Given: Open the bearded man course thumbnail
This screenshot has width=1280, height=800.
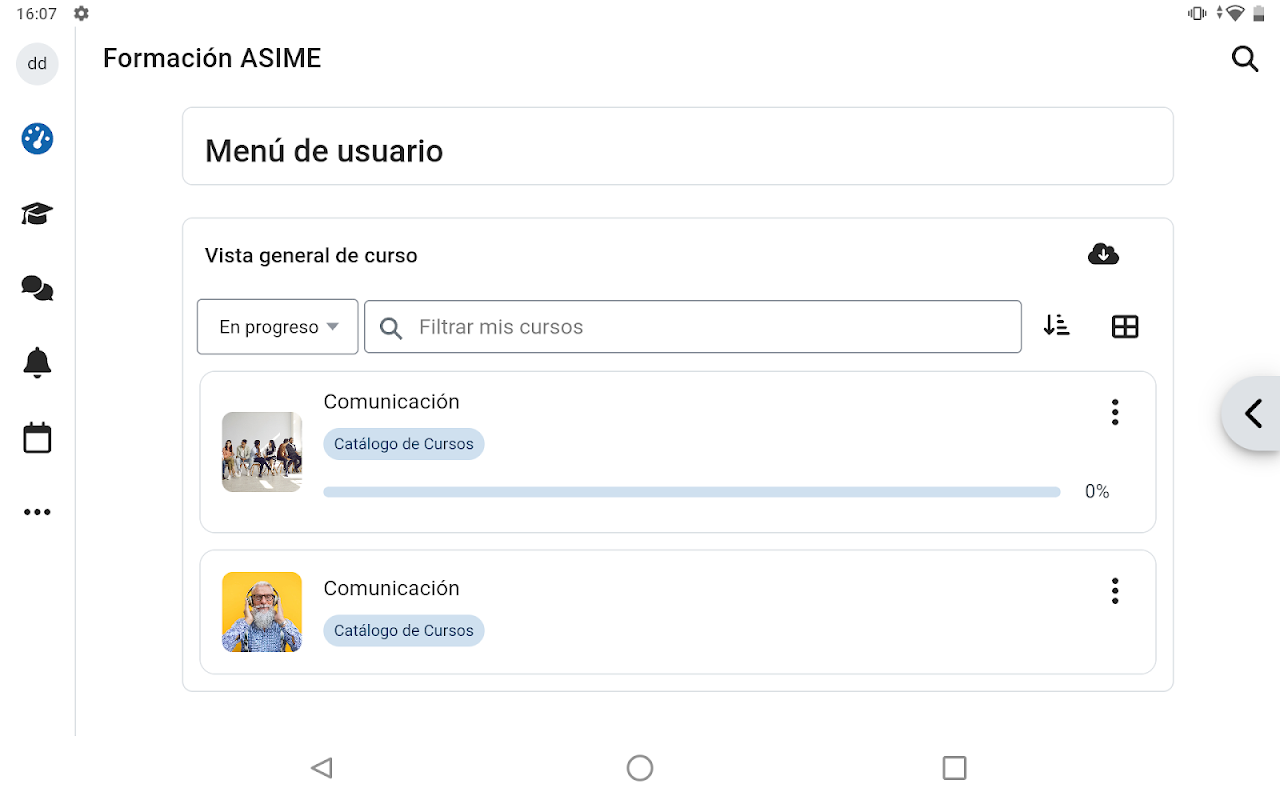Looking at the screenshot, I should coord(262,612).
